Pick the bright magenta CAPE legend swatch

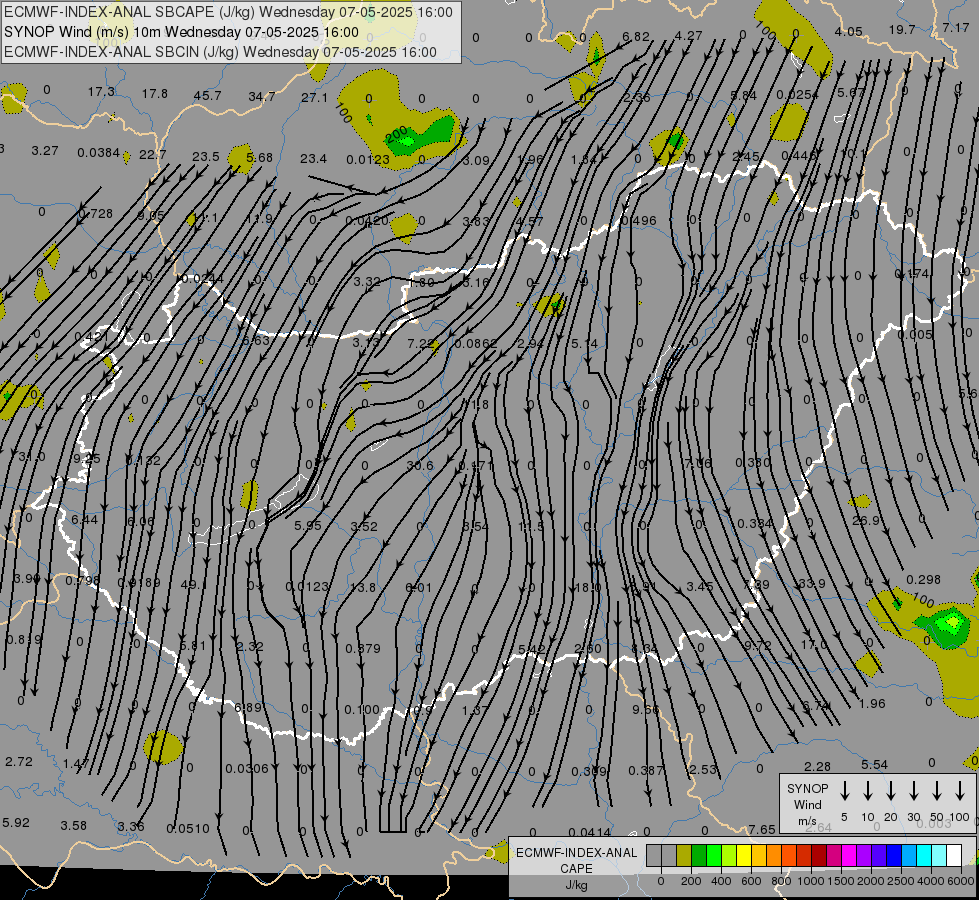click(x=849, y=855)
